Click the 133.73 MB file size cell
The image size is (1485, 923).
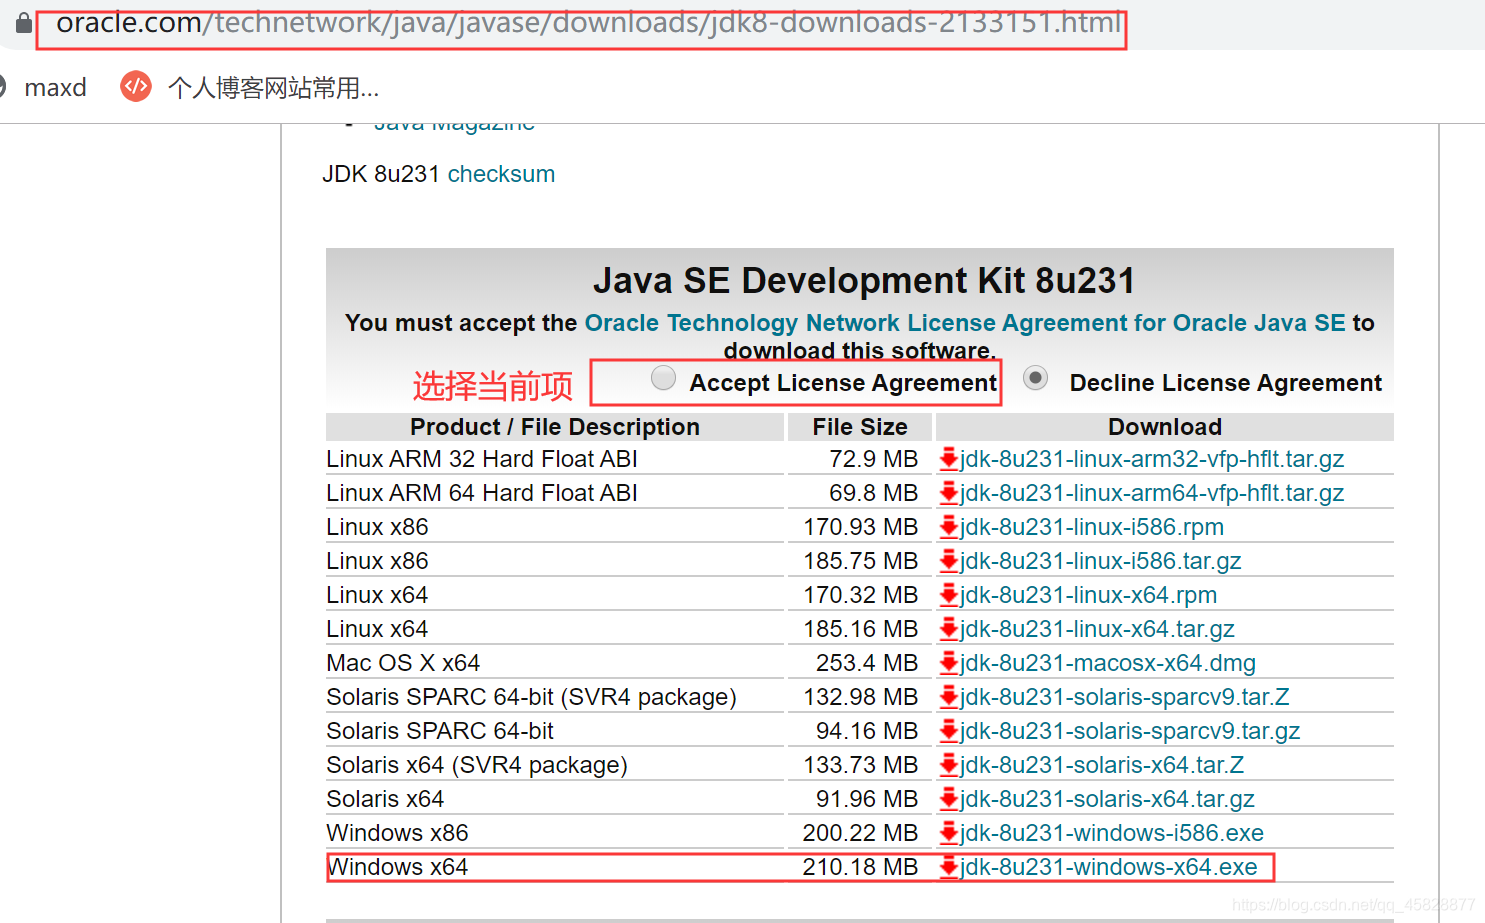[x=860, y=765]
